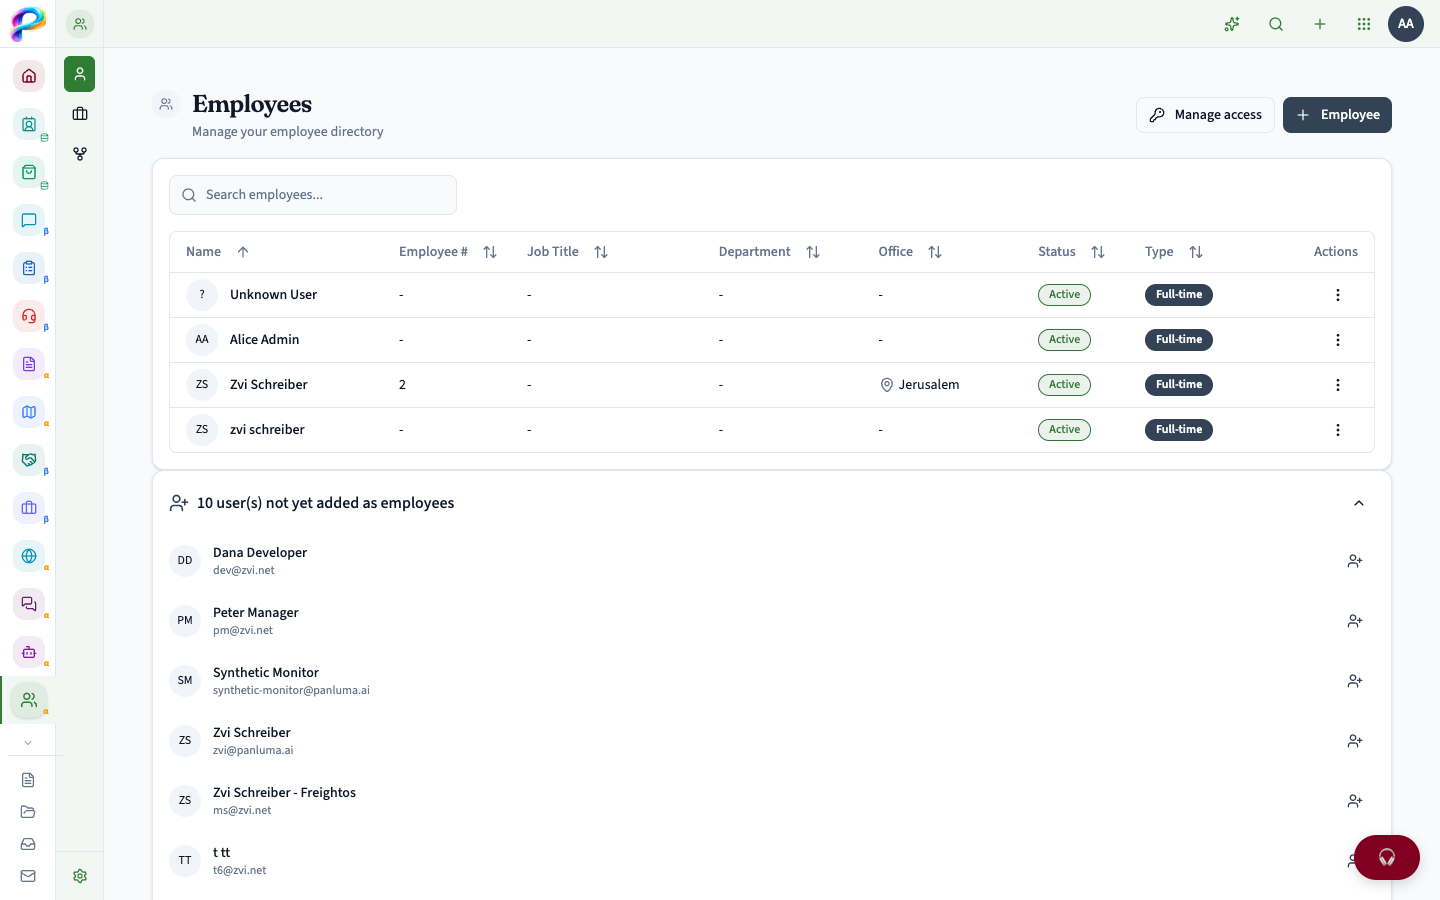Image resolution: width=1440 pixels, height=900 pixels.
Task: Open the app grid launcher
Action: click(x=1364, y=24)
